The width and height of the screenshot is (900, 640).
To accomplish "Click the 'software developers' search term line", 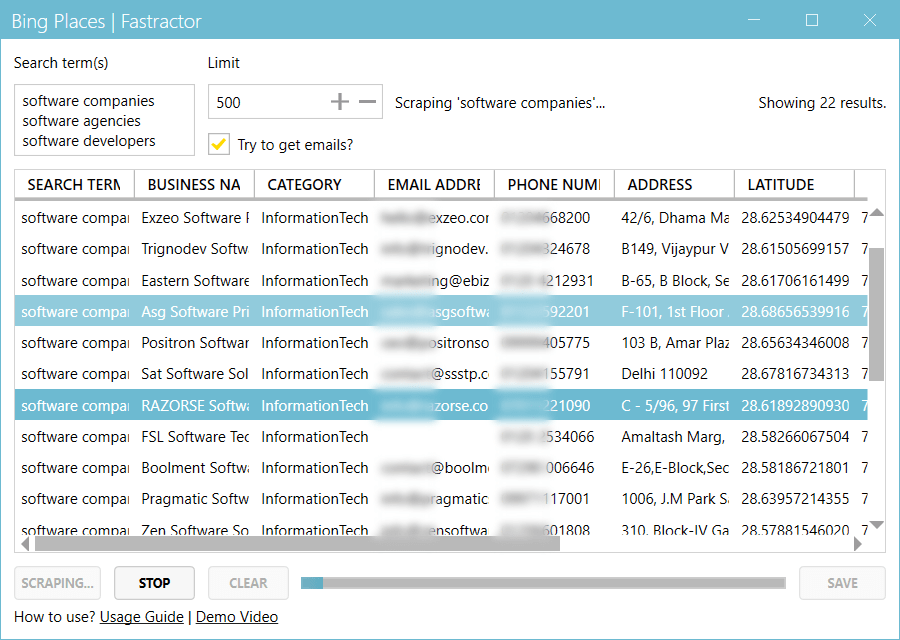I will (x=89, y=141).
